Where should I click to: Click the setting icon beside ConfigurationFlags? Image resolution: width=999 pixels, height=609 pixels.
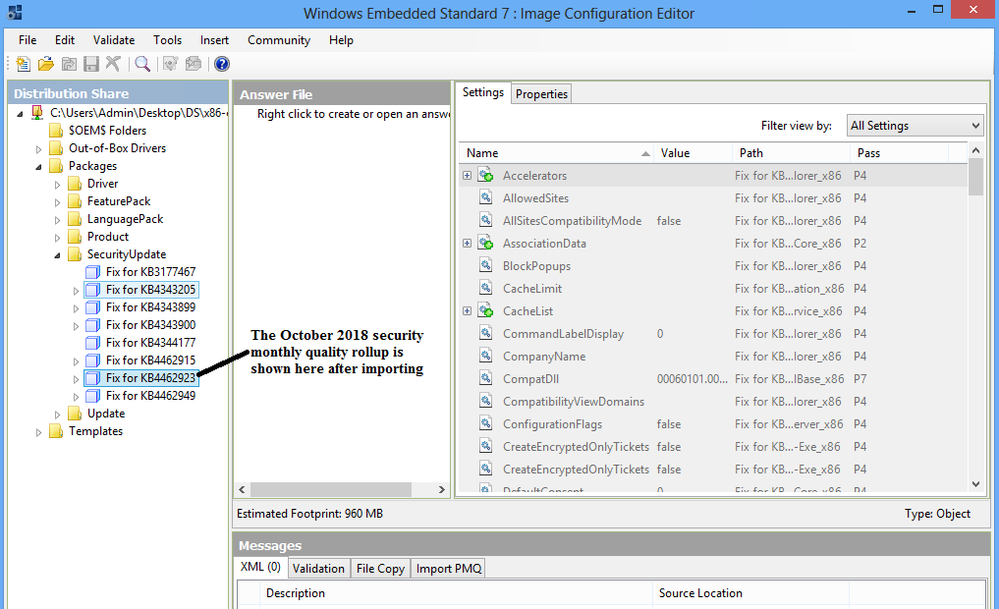tap(485, 424)
